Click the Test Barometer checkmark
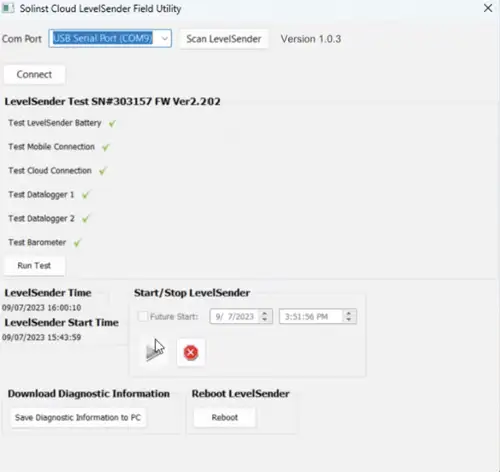Image resolution: width=500 pixels, height=472 pixels. click(x=77, y=243)
